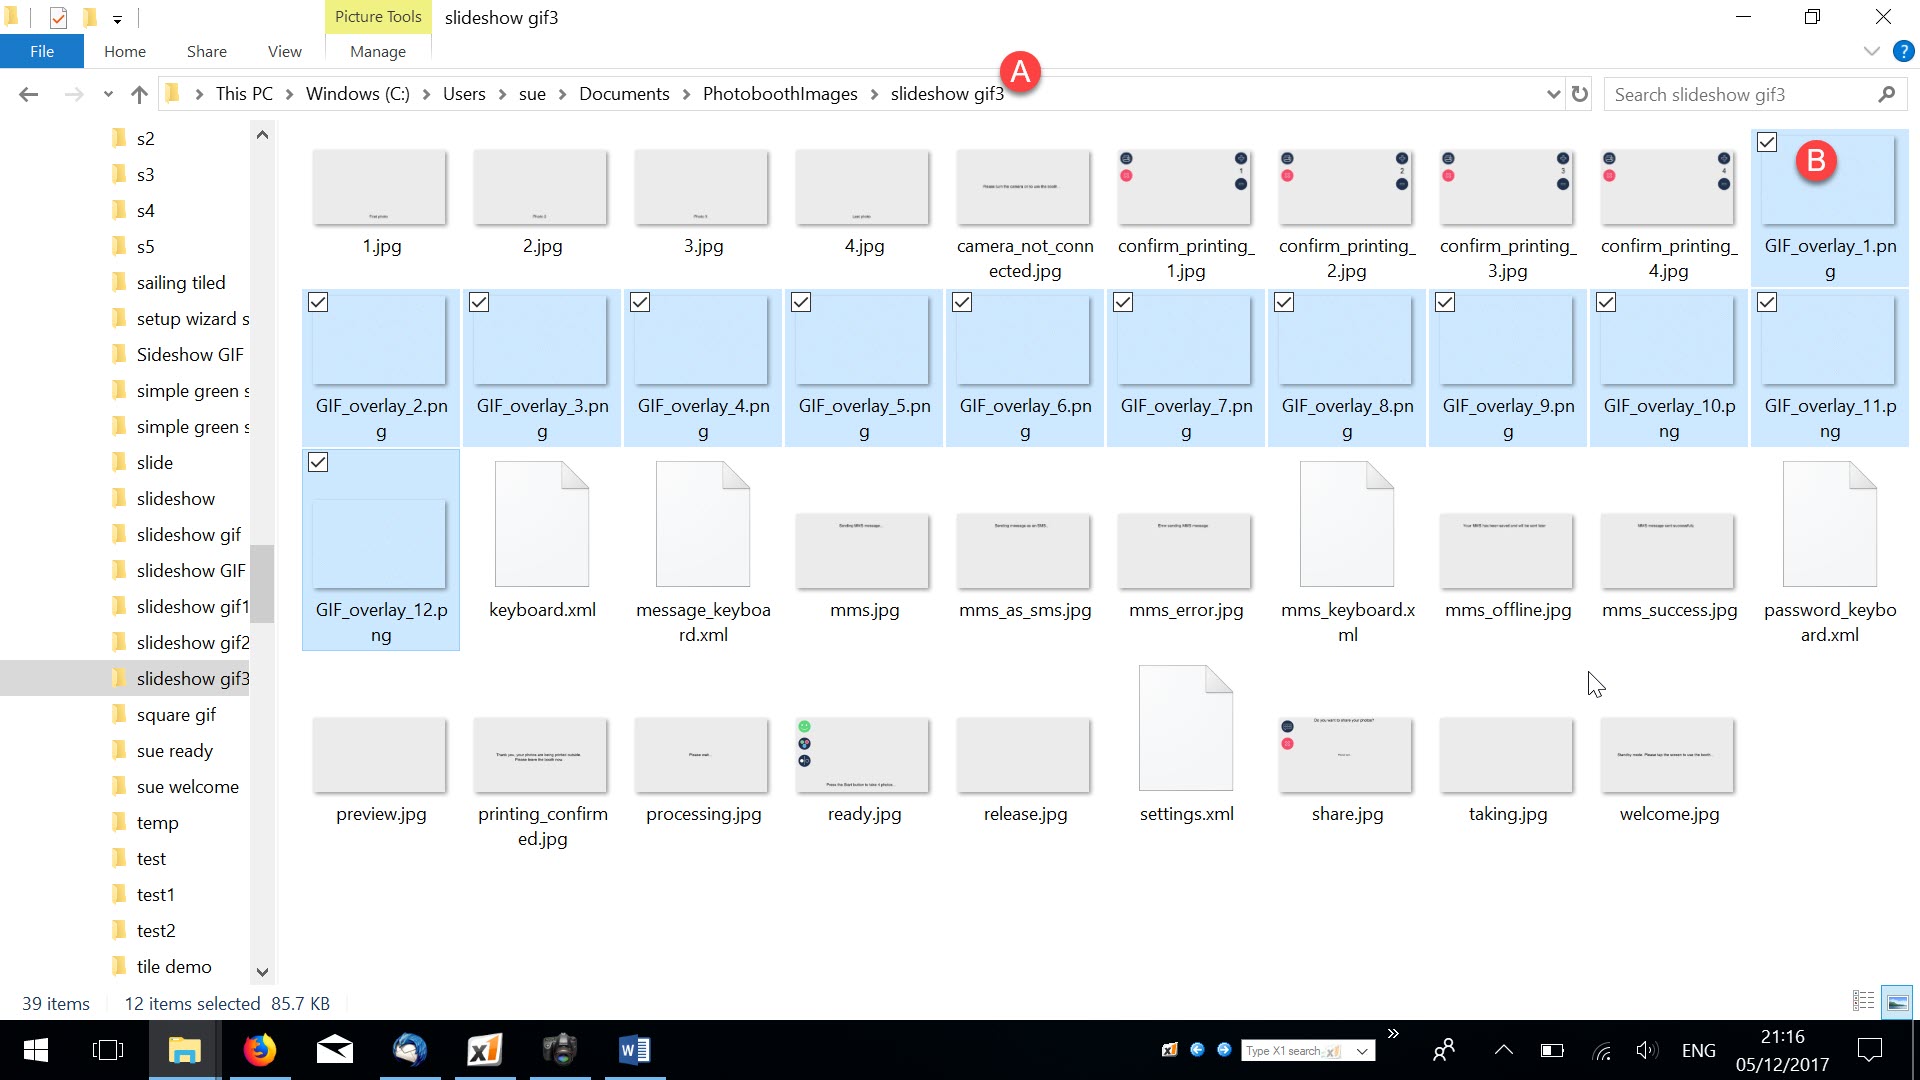1920x1080 pixels.
Task: Click the navigation pane scrollbar thumb
Action: (x=262, y=583)
